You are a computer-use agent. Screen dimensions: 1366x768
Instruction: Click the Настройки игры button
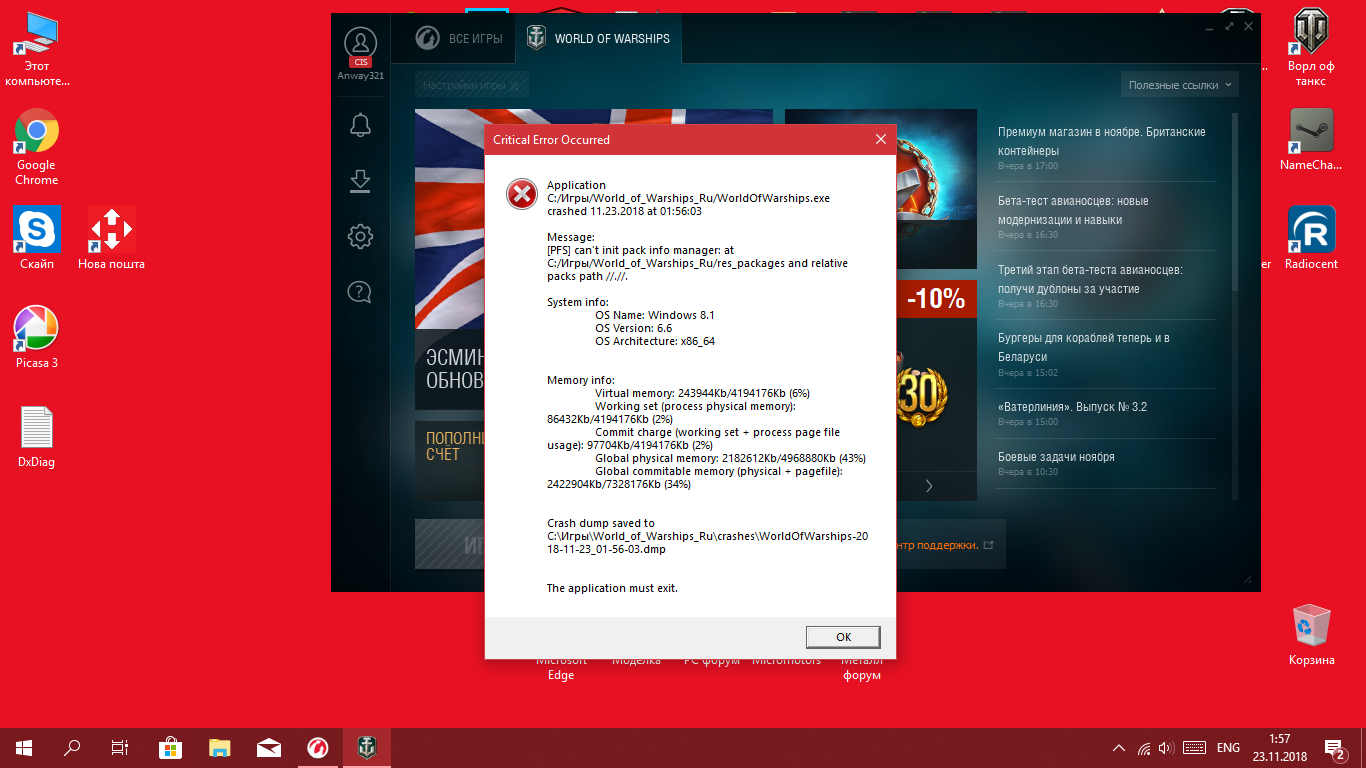point(471,85)
